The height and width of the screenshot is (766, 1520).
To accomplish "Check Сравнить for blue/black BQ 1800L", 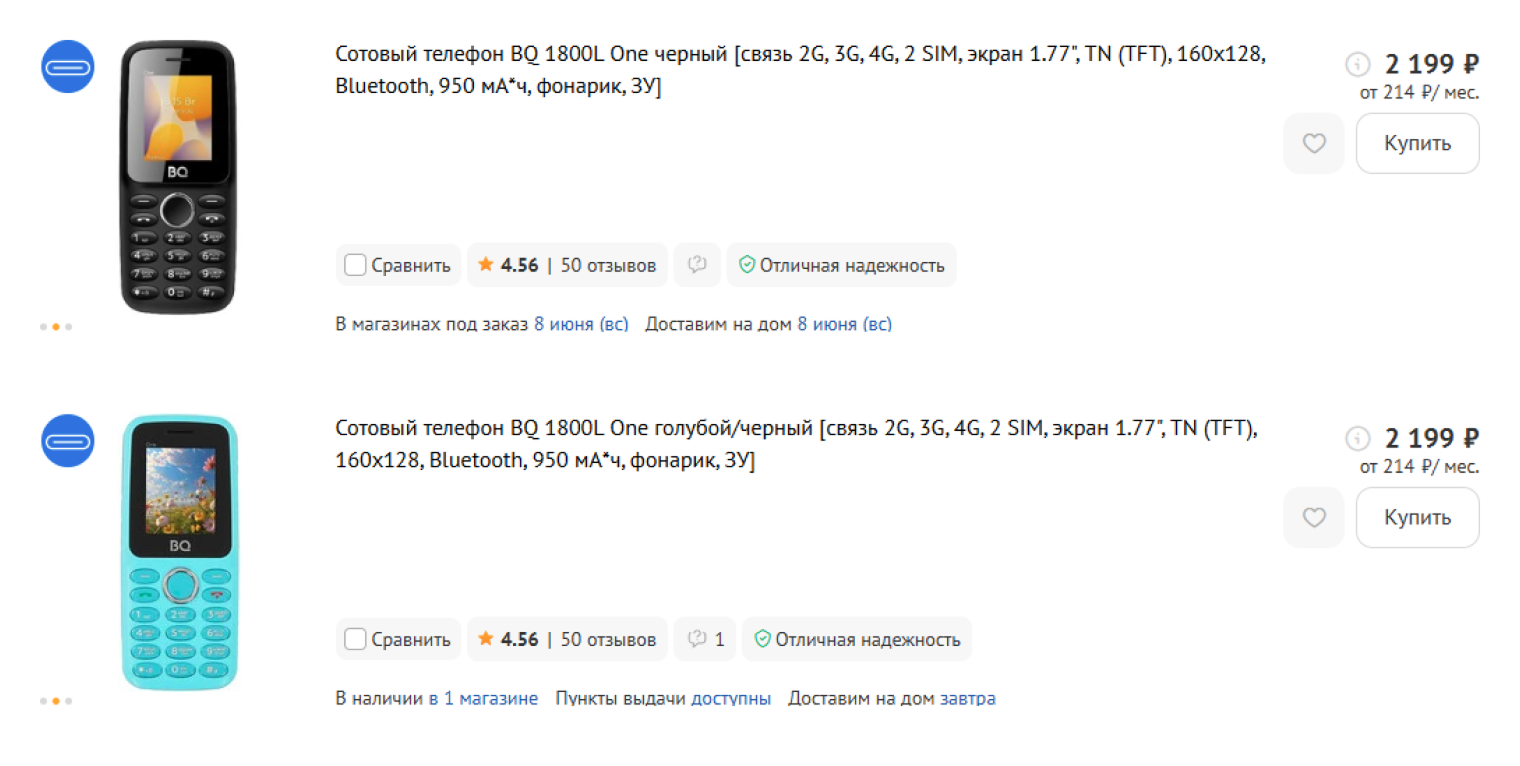I will point(398,639).
